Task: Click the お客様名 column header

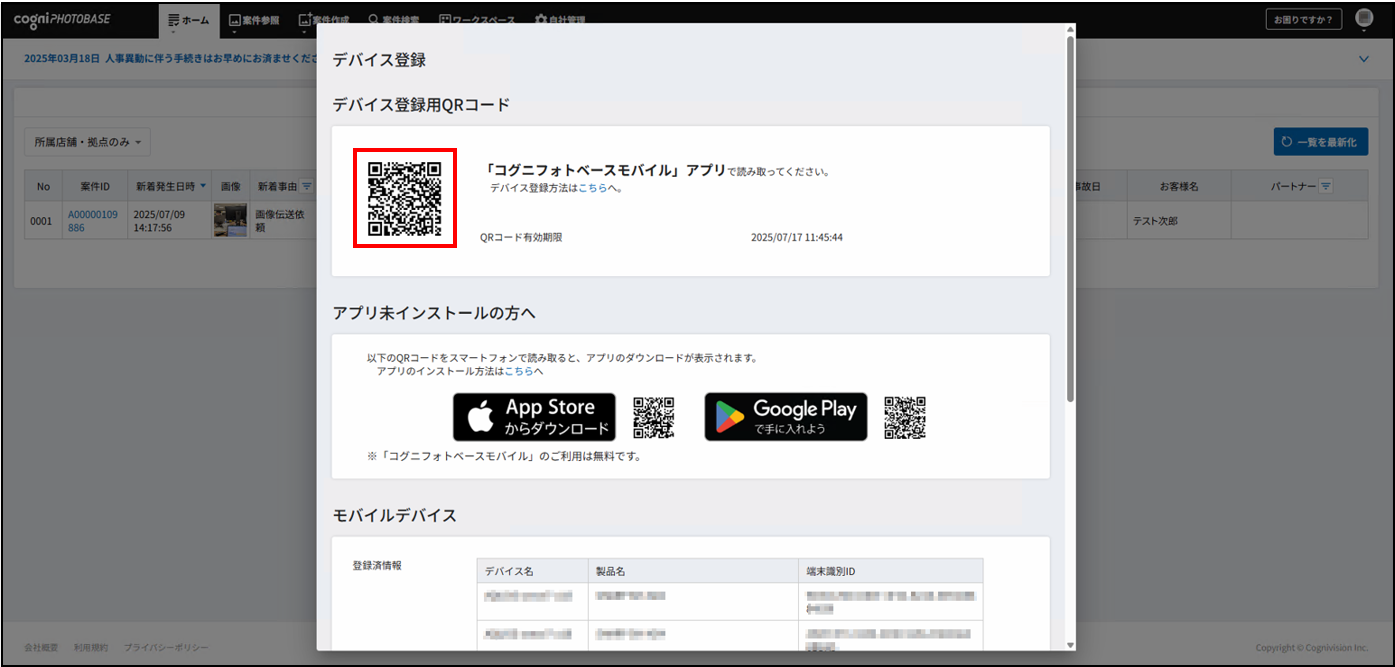Action: pos(1179,186)
